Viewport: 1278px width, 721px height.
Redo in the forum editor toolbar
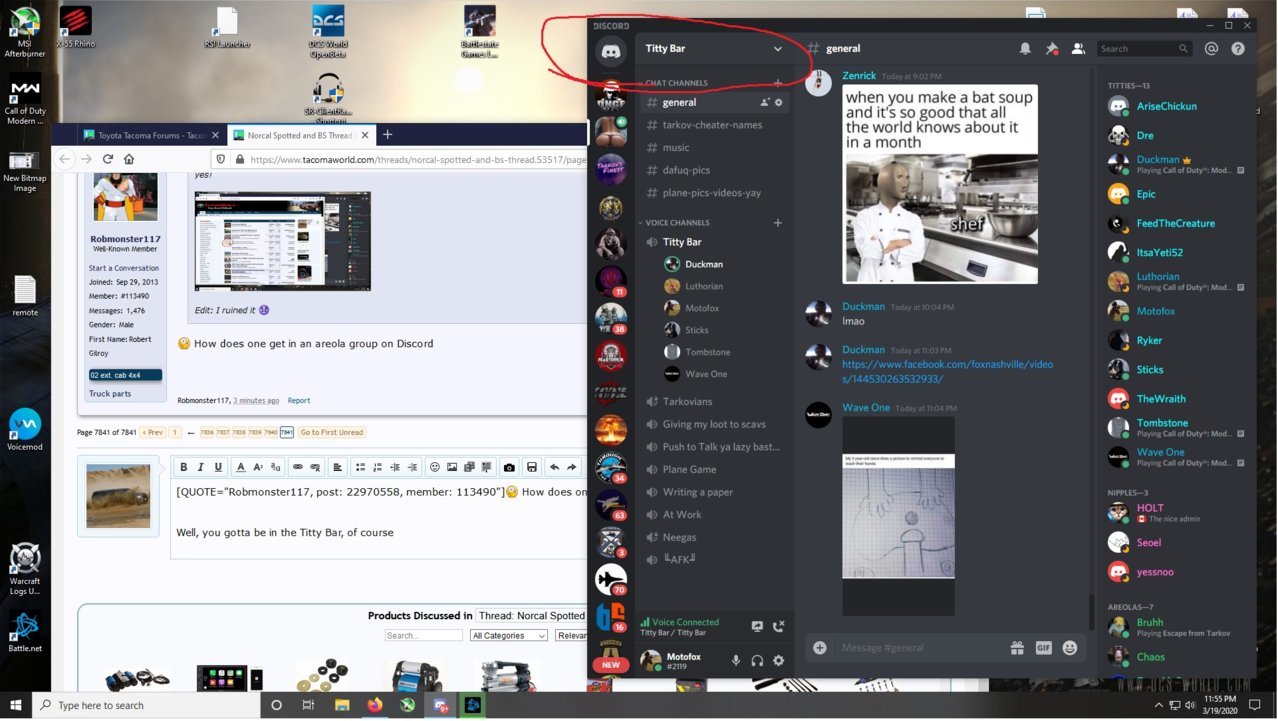tap(571, 467)
